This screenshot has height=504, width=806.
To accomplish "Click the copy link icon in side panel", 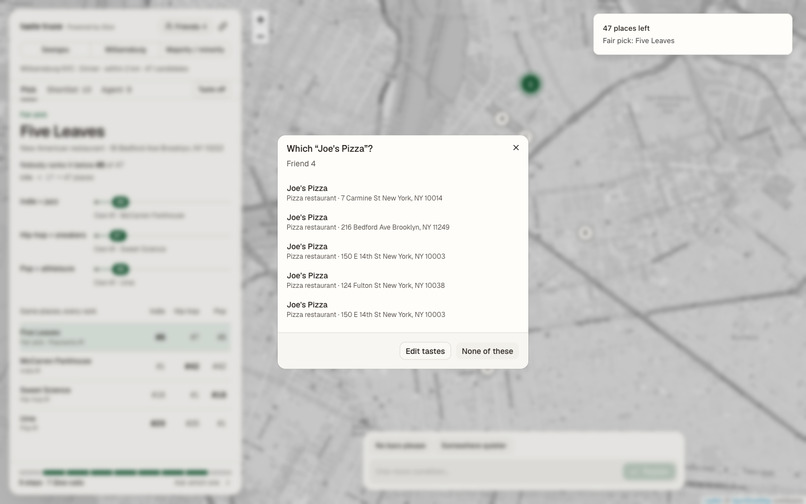I will pyautogui.click(x=223, y=26).
